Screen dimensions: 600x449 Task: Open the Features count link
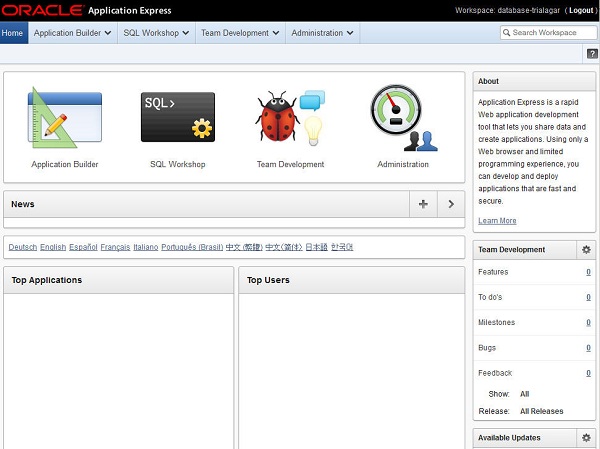588,272
